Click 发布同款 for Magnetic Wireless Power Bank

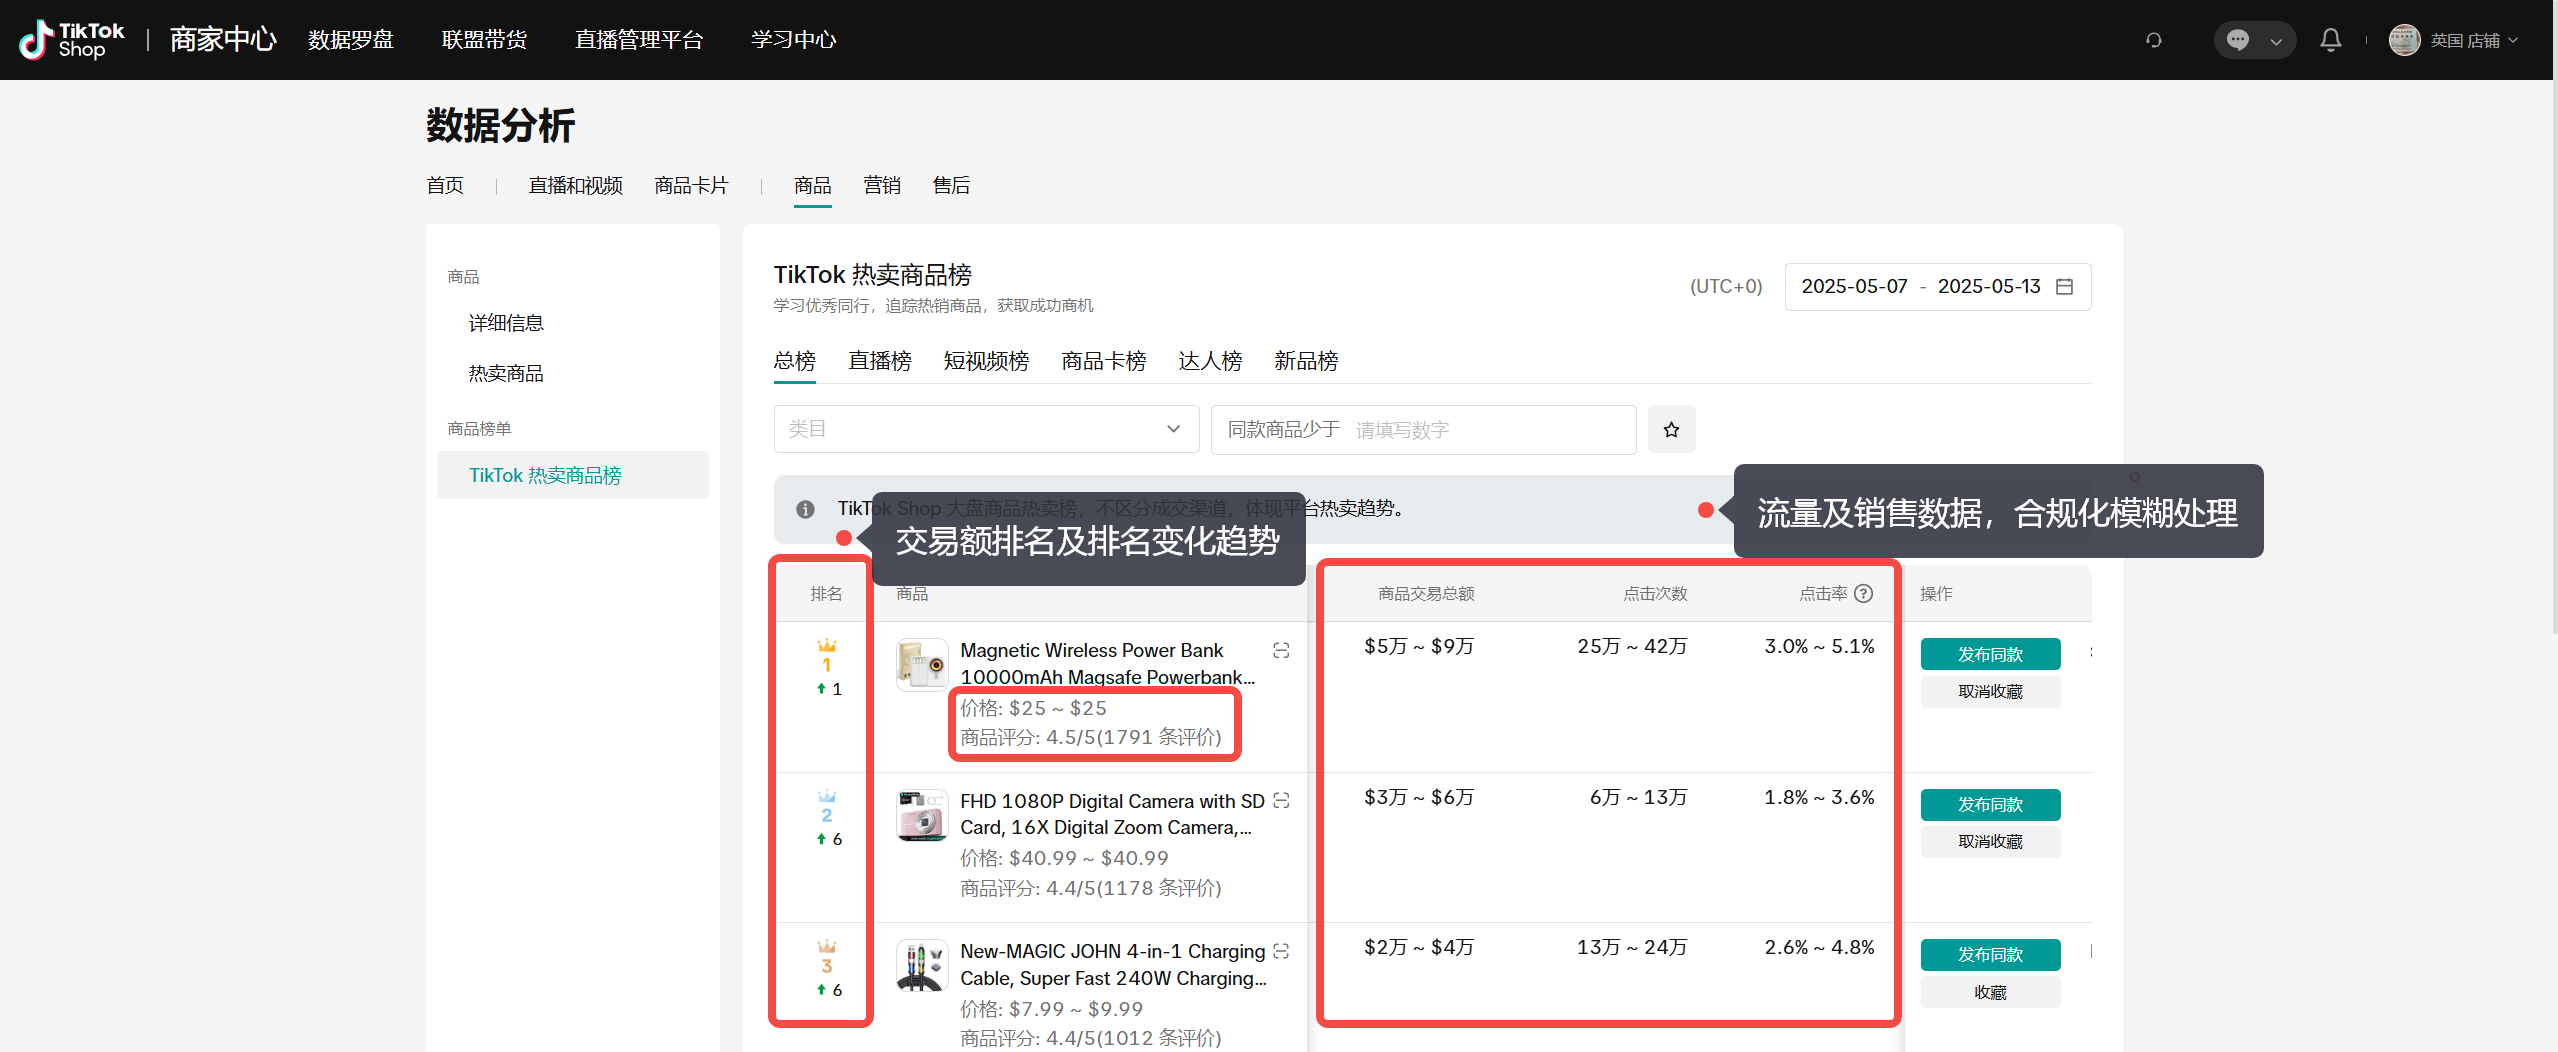click(1989, 654)
